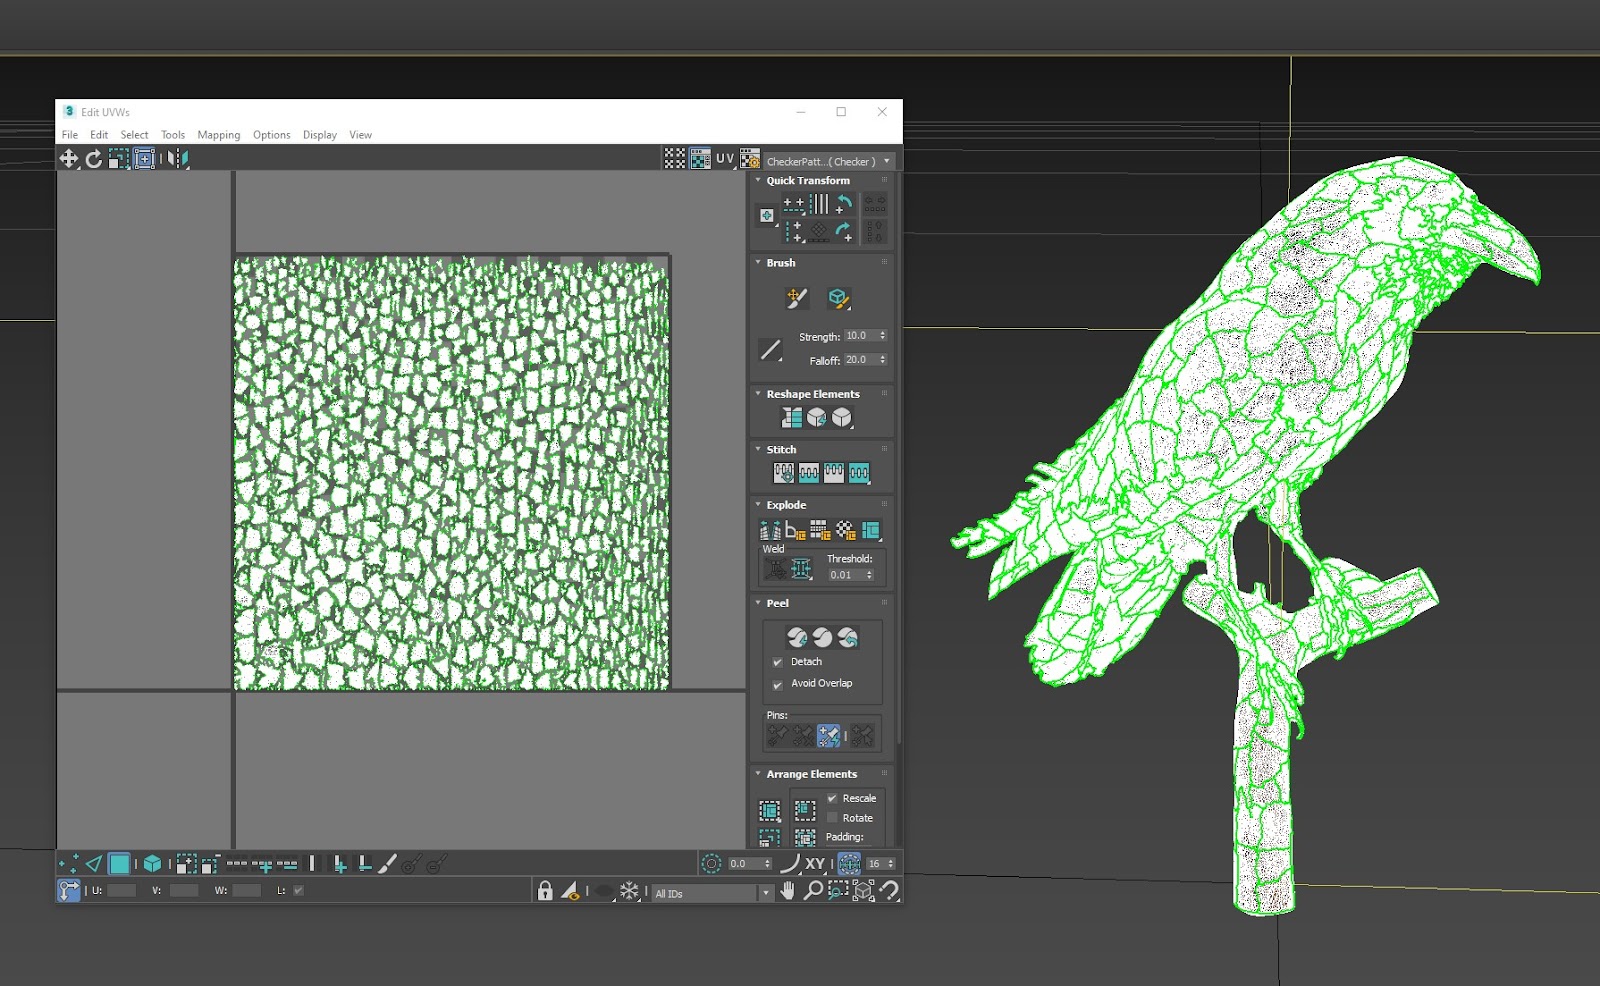1600x986 pixels.
Task: Open the Mapping menu
Action: 218,135
